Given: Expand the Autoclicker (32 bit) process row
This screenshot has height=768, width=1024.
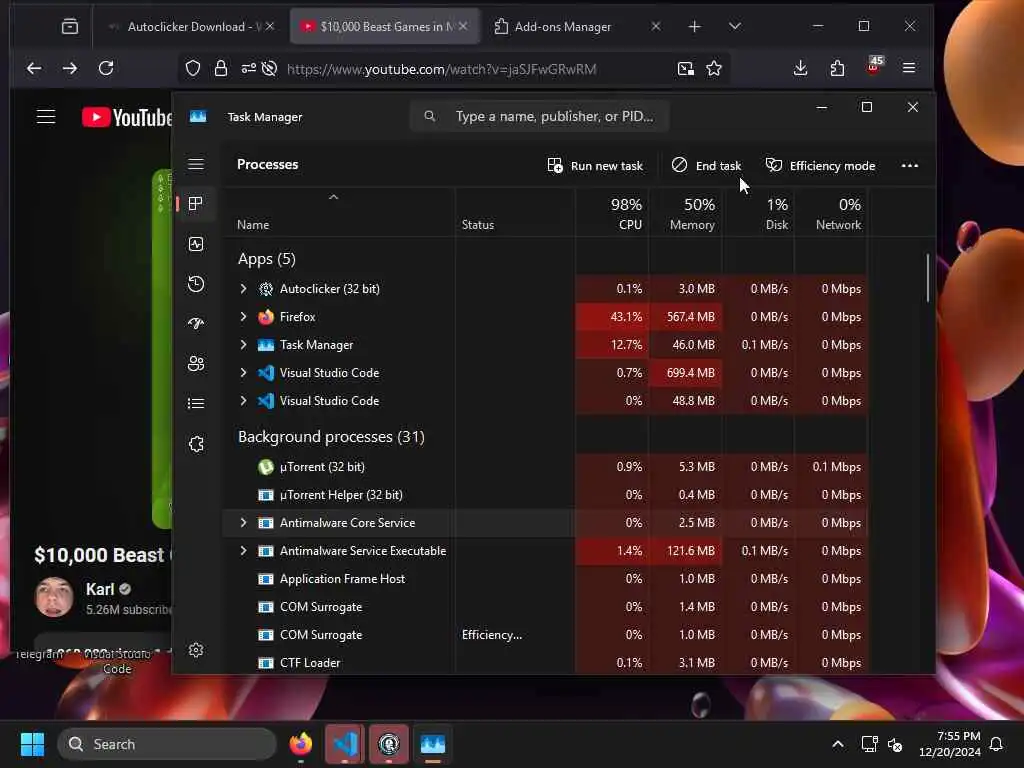Looking at the screenshot, I should click(x=244, y=289).
